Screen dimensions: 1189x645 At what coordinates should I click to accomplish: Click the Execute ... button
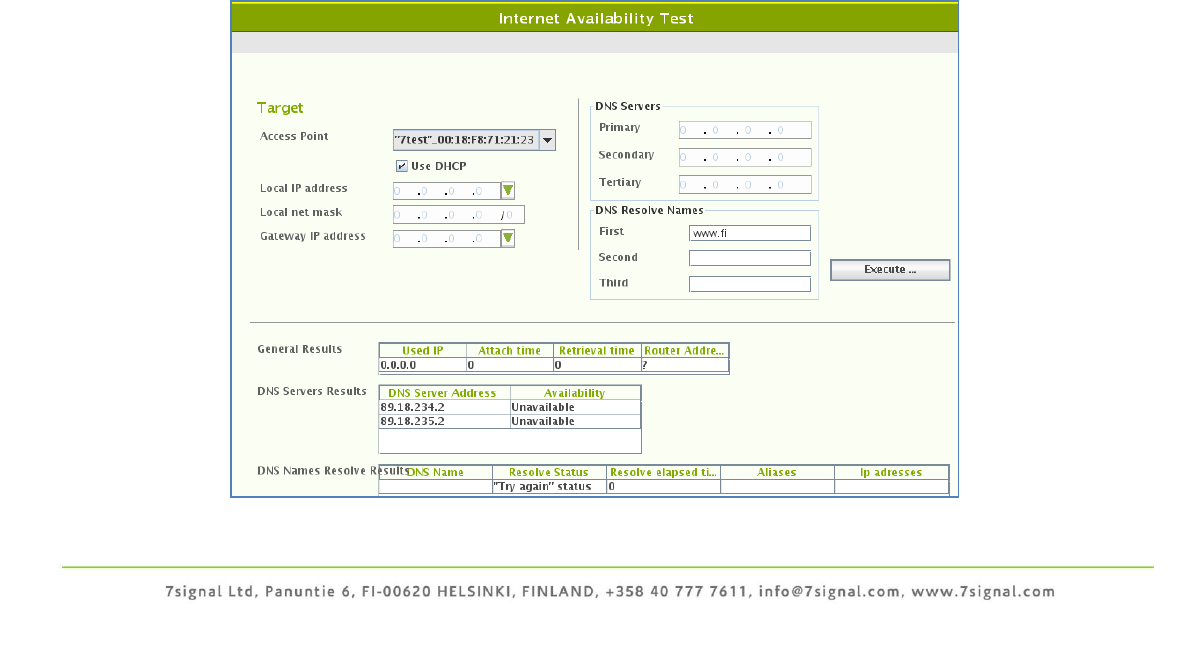(890, 270)
